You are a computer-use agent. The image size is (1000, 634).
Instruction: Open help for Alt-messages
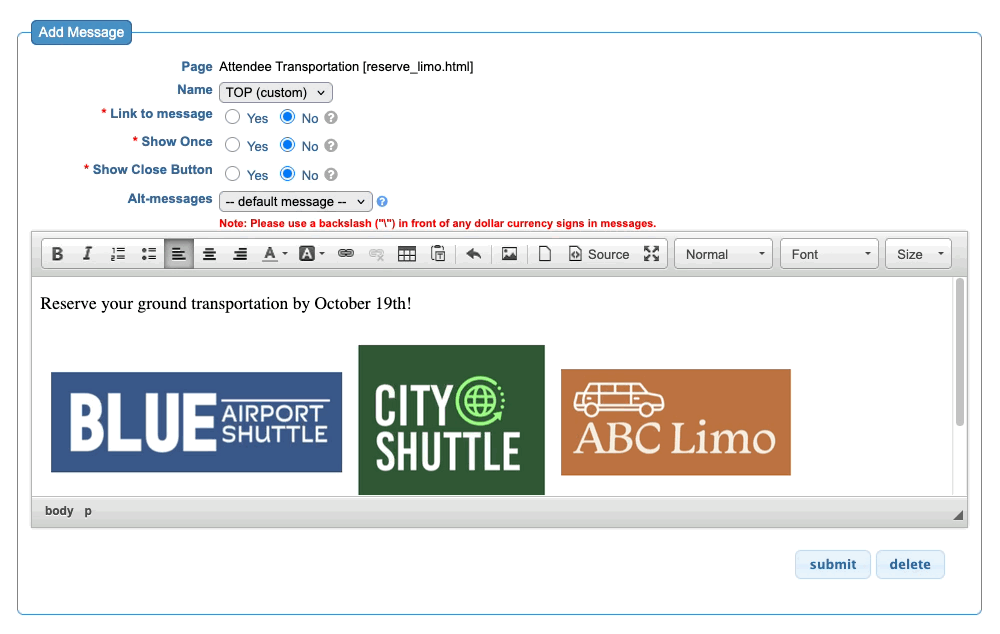coord(382,202)
